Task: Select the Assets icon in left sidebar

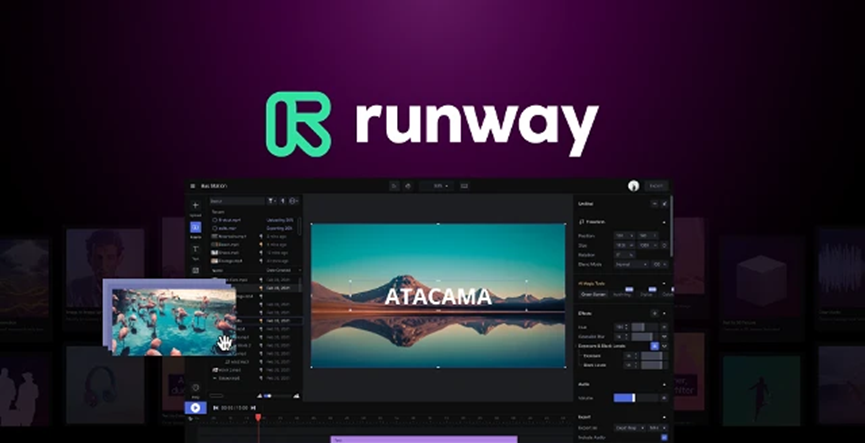Action: [x=195, y=227]
